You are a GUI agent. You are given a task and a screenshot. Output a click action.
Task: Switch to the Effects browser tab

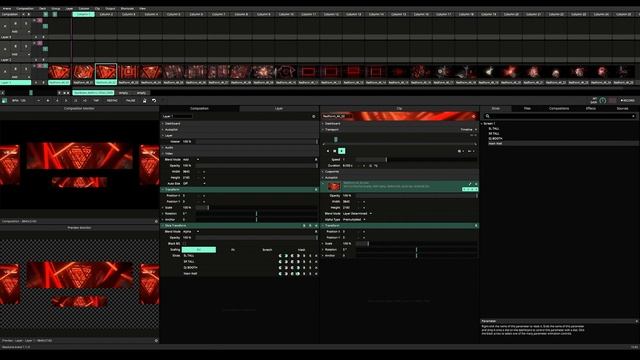point(591,109)
